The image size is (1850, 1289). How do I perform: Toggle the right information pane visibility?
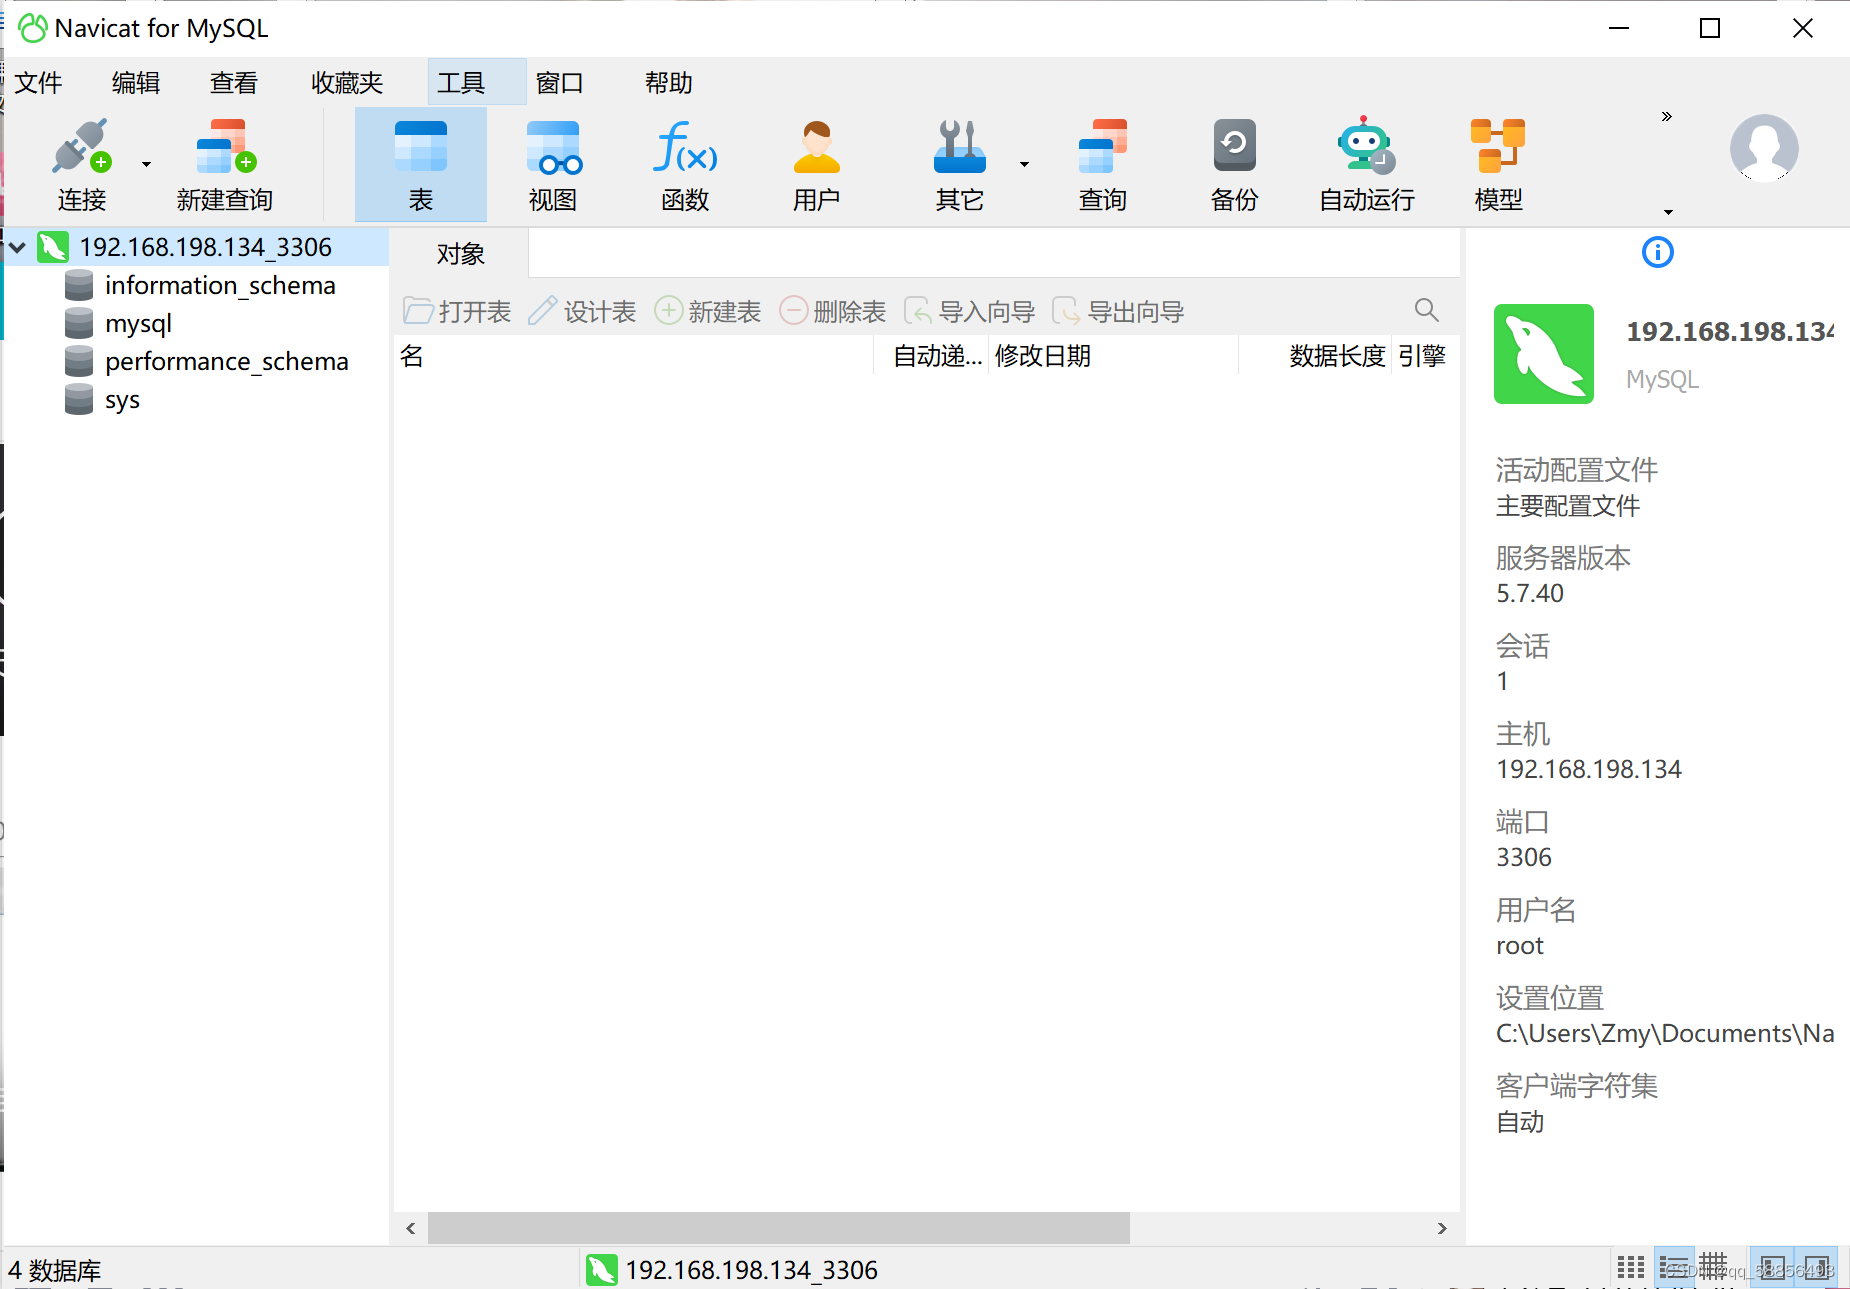click(x=1816, y=1268)
